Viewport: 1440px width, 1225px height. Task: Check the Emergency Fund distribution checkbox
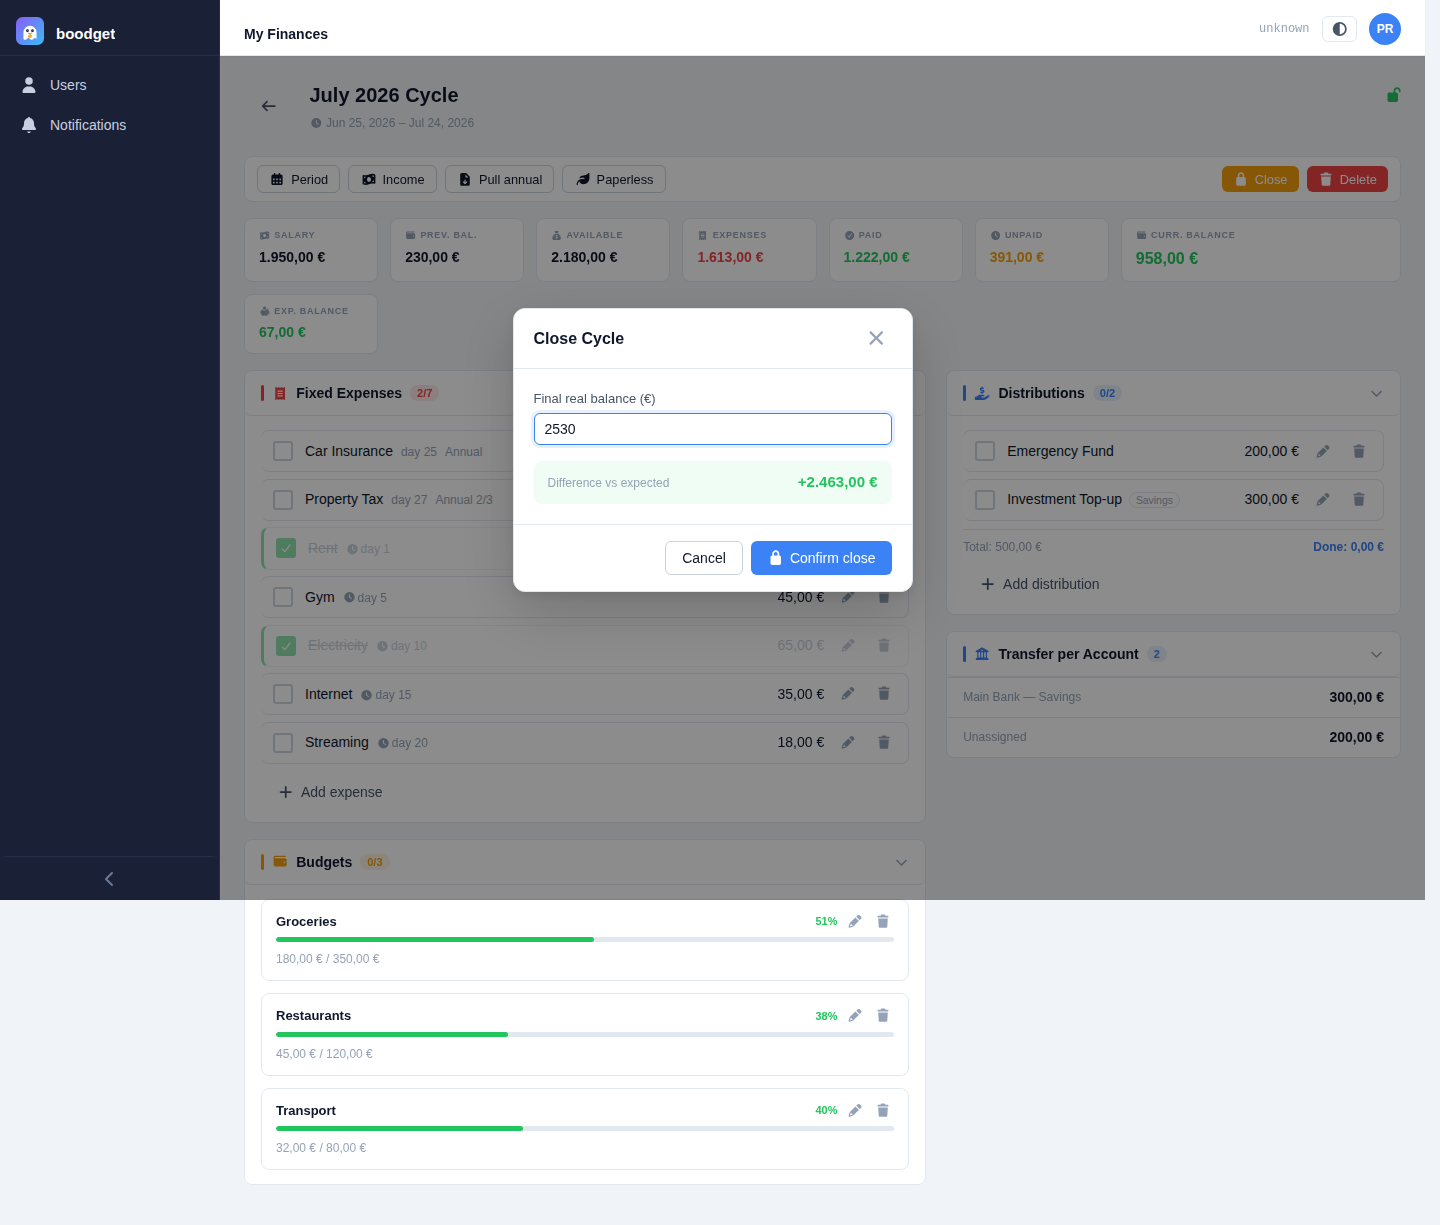(985, 451)
